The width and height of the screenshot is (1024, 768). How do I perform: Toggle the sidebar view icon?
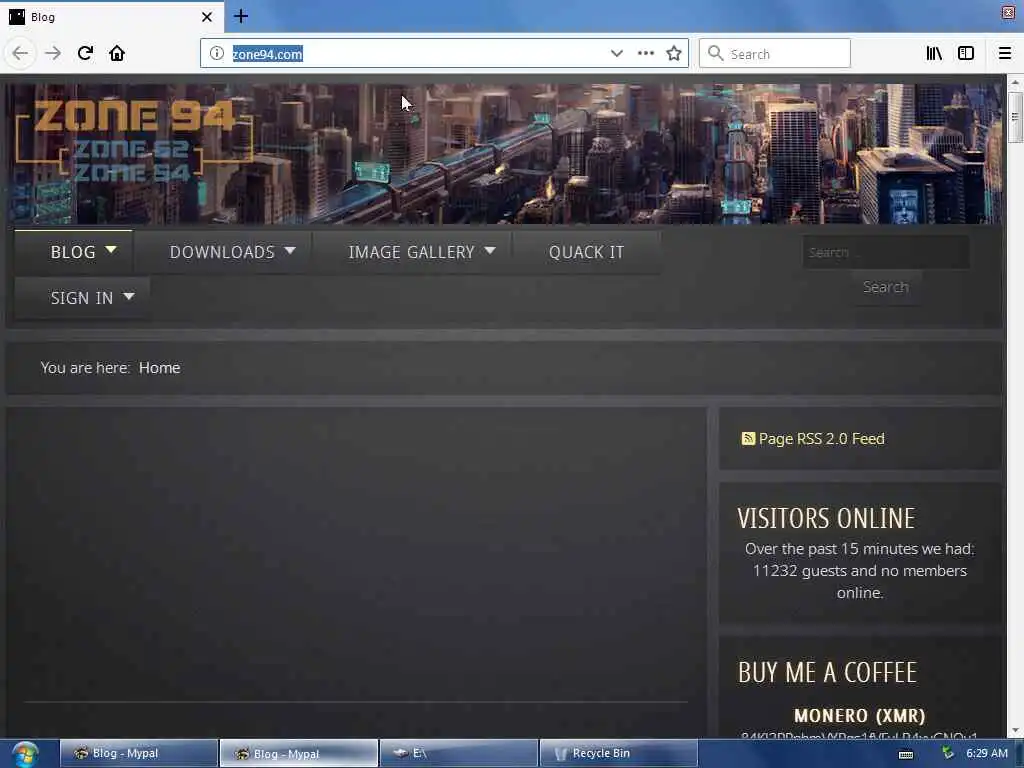point(966,54)
